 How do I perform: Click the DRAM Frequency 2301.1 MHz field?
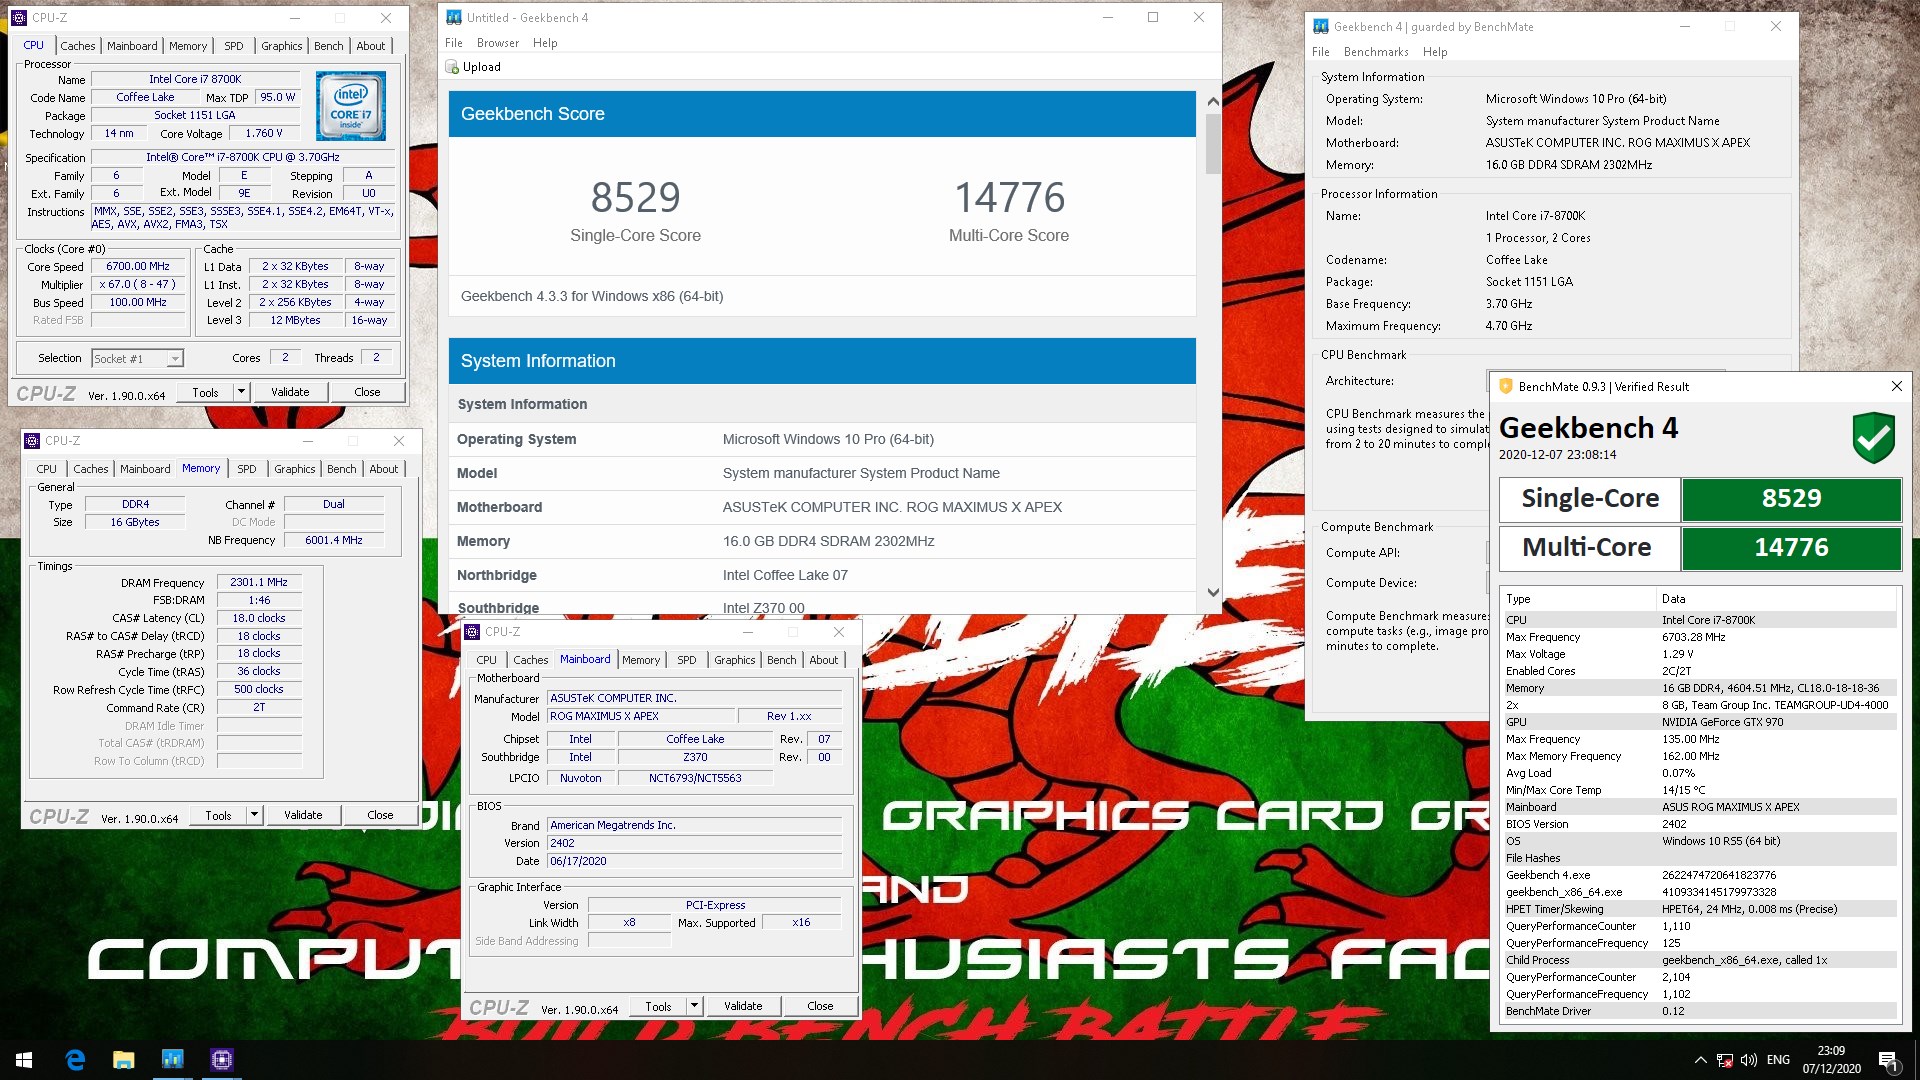(x=259, y=582)
